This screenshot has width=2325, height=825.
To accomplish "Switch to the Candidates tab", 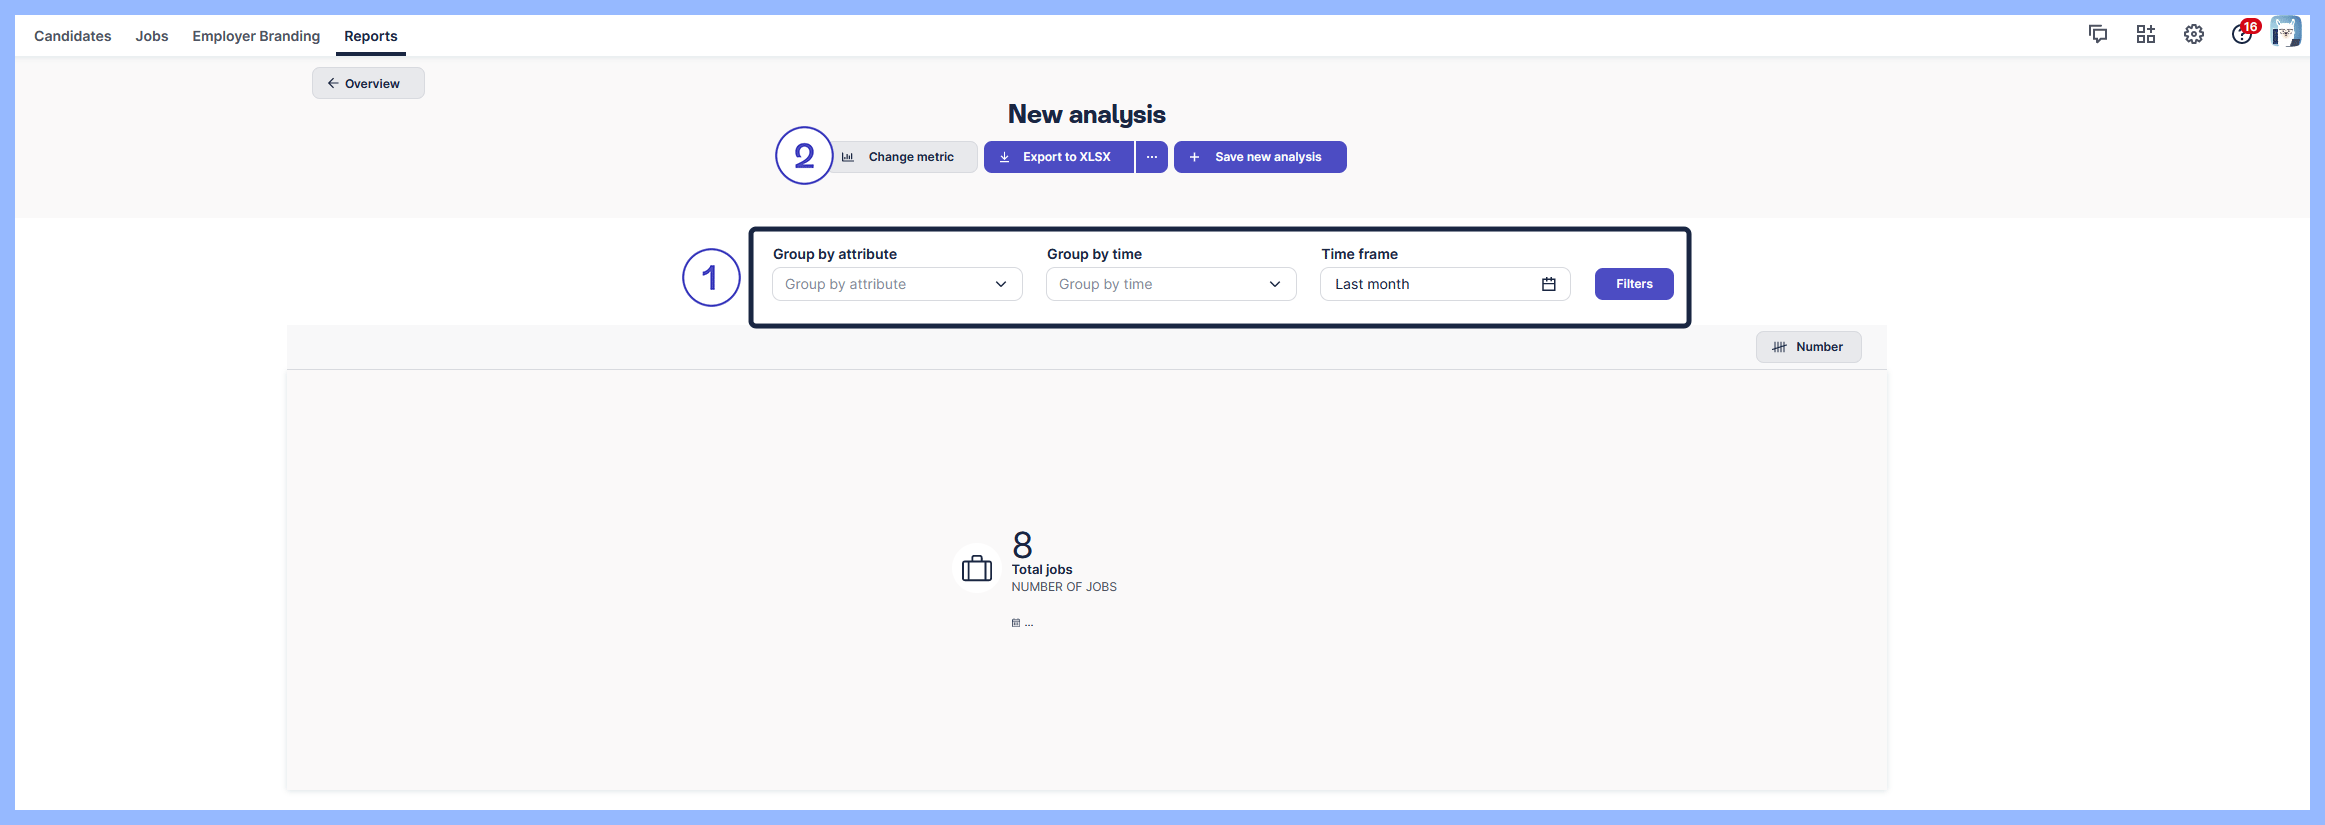I will point(73,36).
